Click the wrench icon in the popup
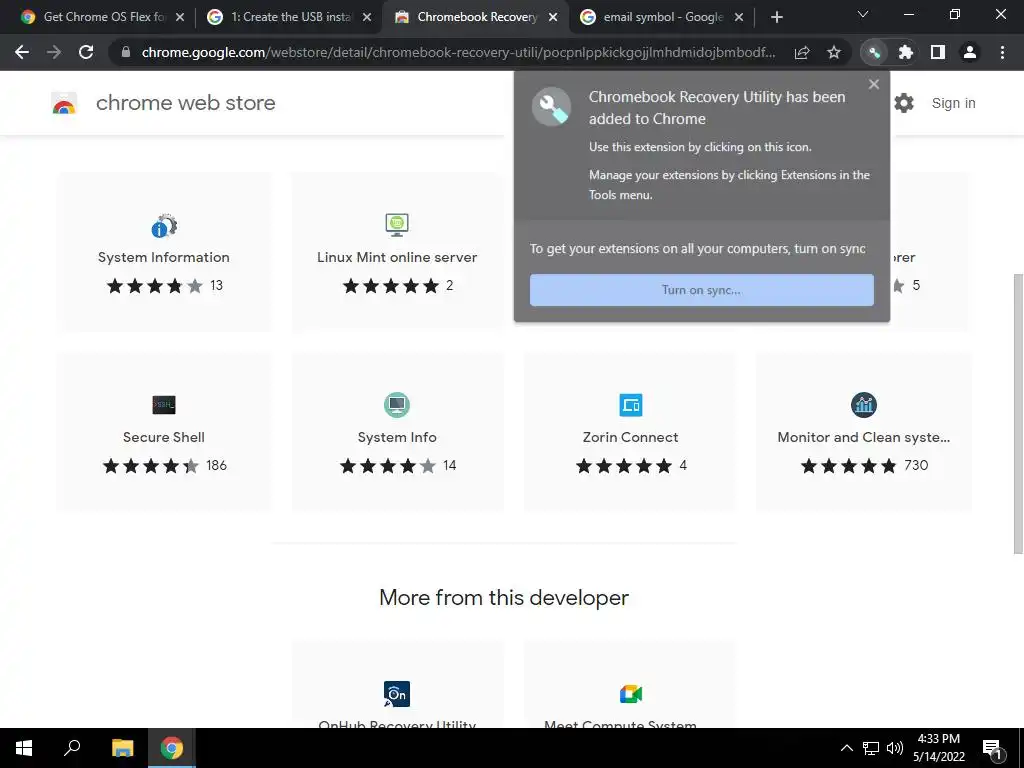Image resolution: width=1024 pixels, height=768 pixels. click(x=551, y=107)
